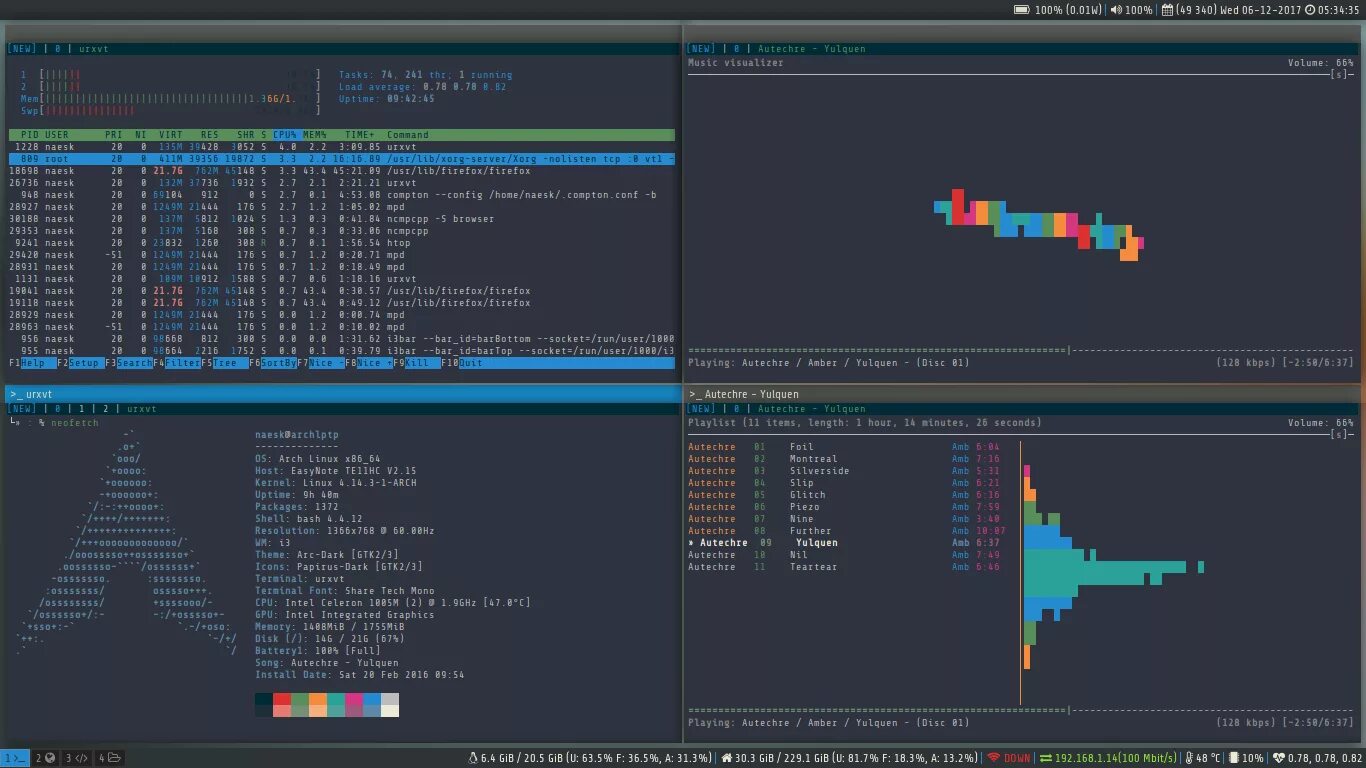Screen dimensions: 1366x768
Task: Select tmux window 2 in neofetch pane
Action: coord(106,409)
